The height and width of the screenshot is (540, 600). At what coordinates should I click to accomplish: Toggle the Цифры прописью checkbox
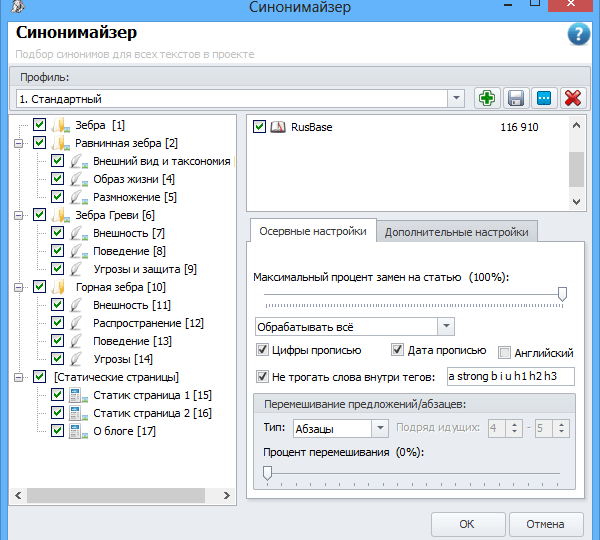(263, 350)
